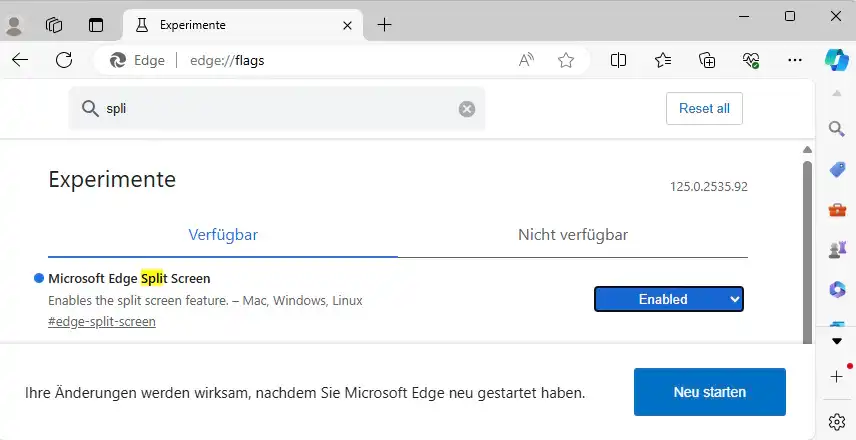Follow the #edge-split-screen link
The height and width of the screenshot is (440, 856).
coord(102,322)
